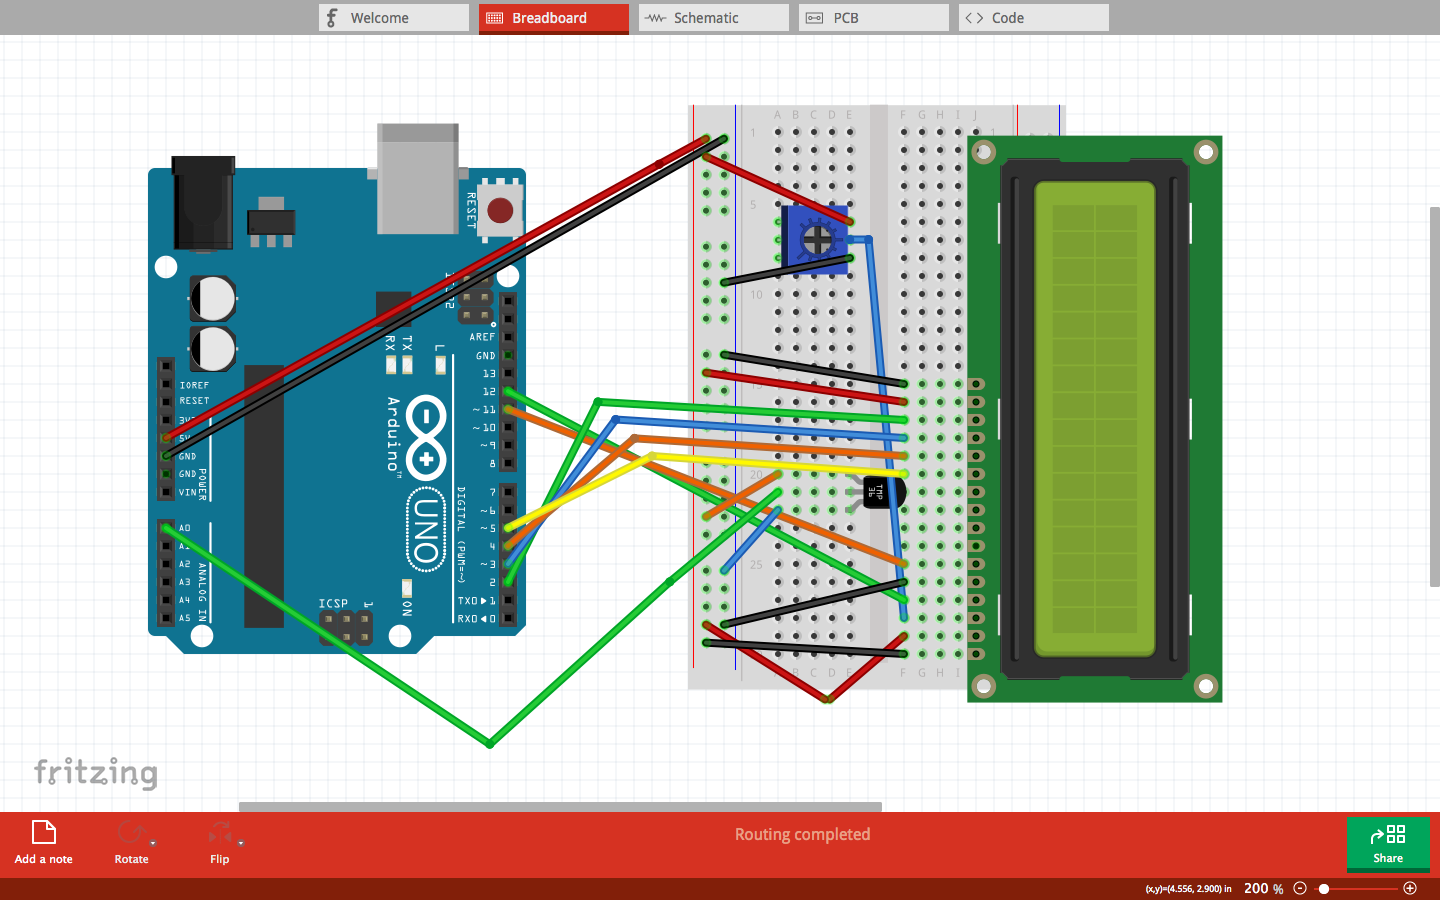Click the Arduino USB connector
Viewport: 1440px width, 900px height.
418,178
